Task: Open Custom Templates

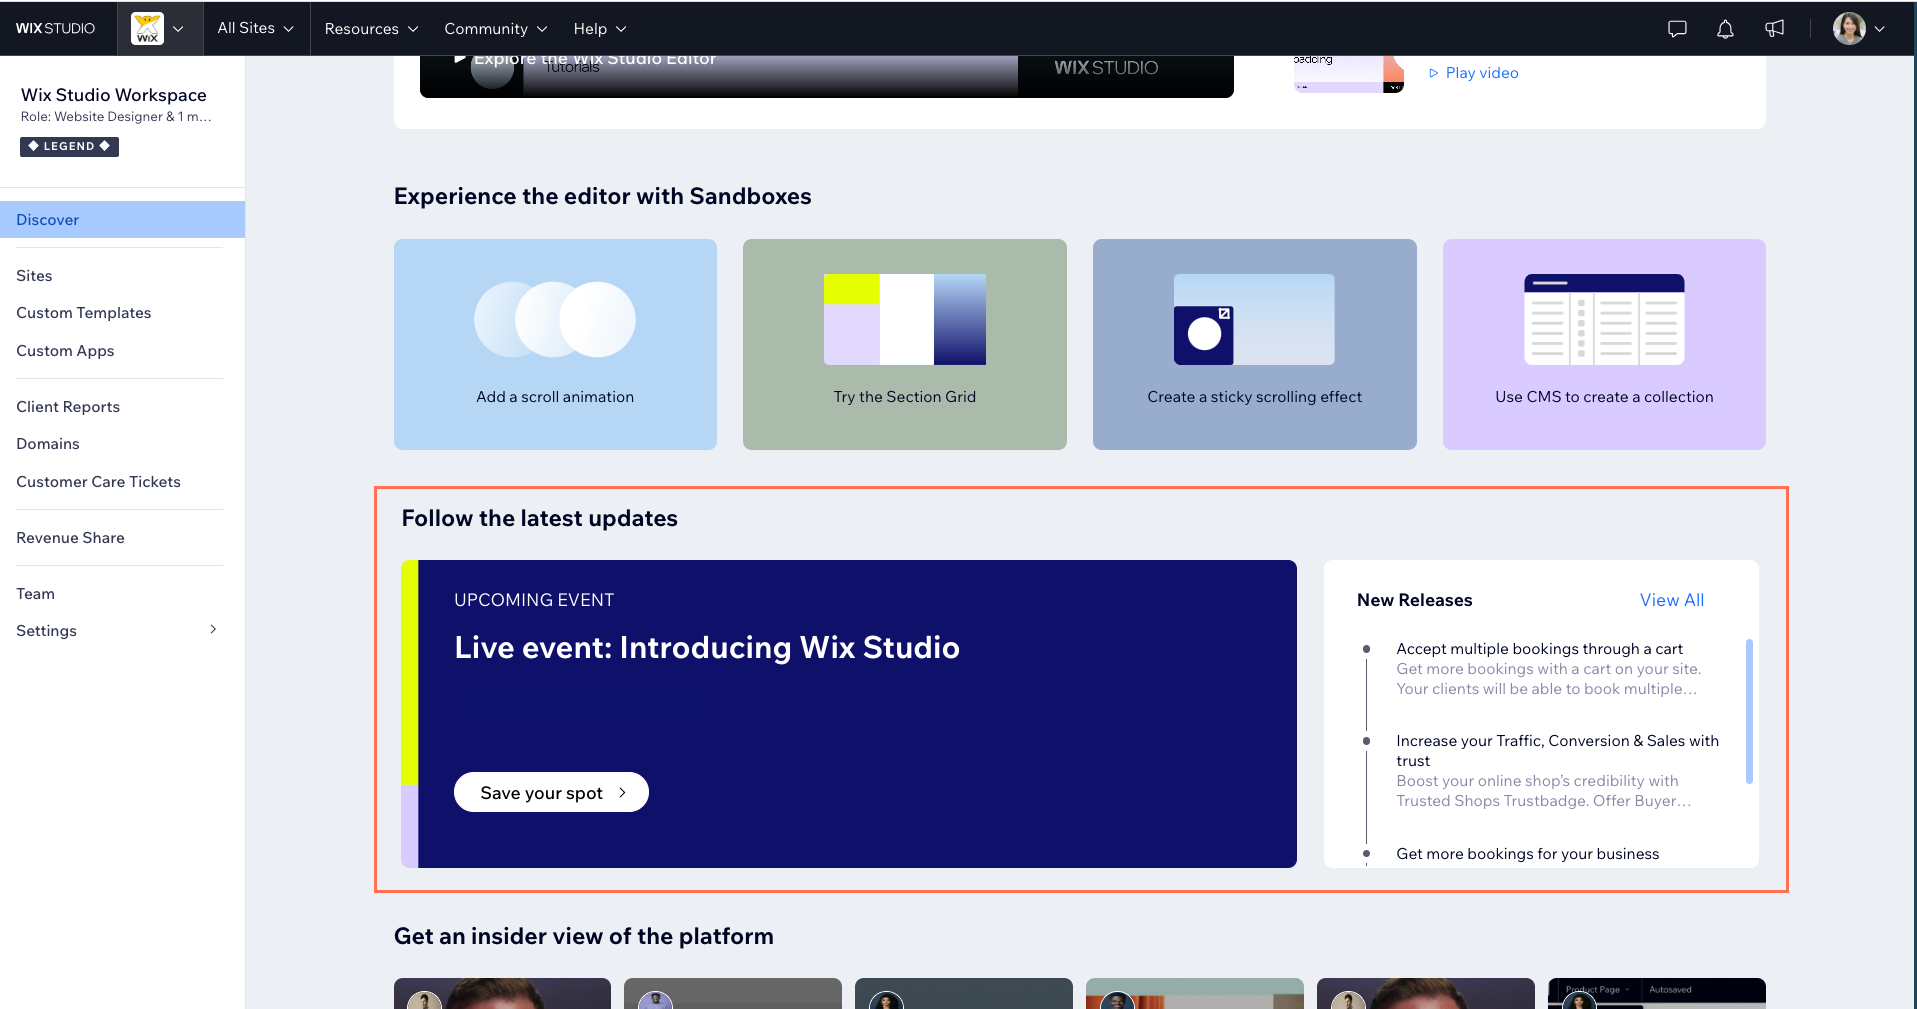Action: pos(84,313)
